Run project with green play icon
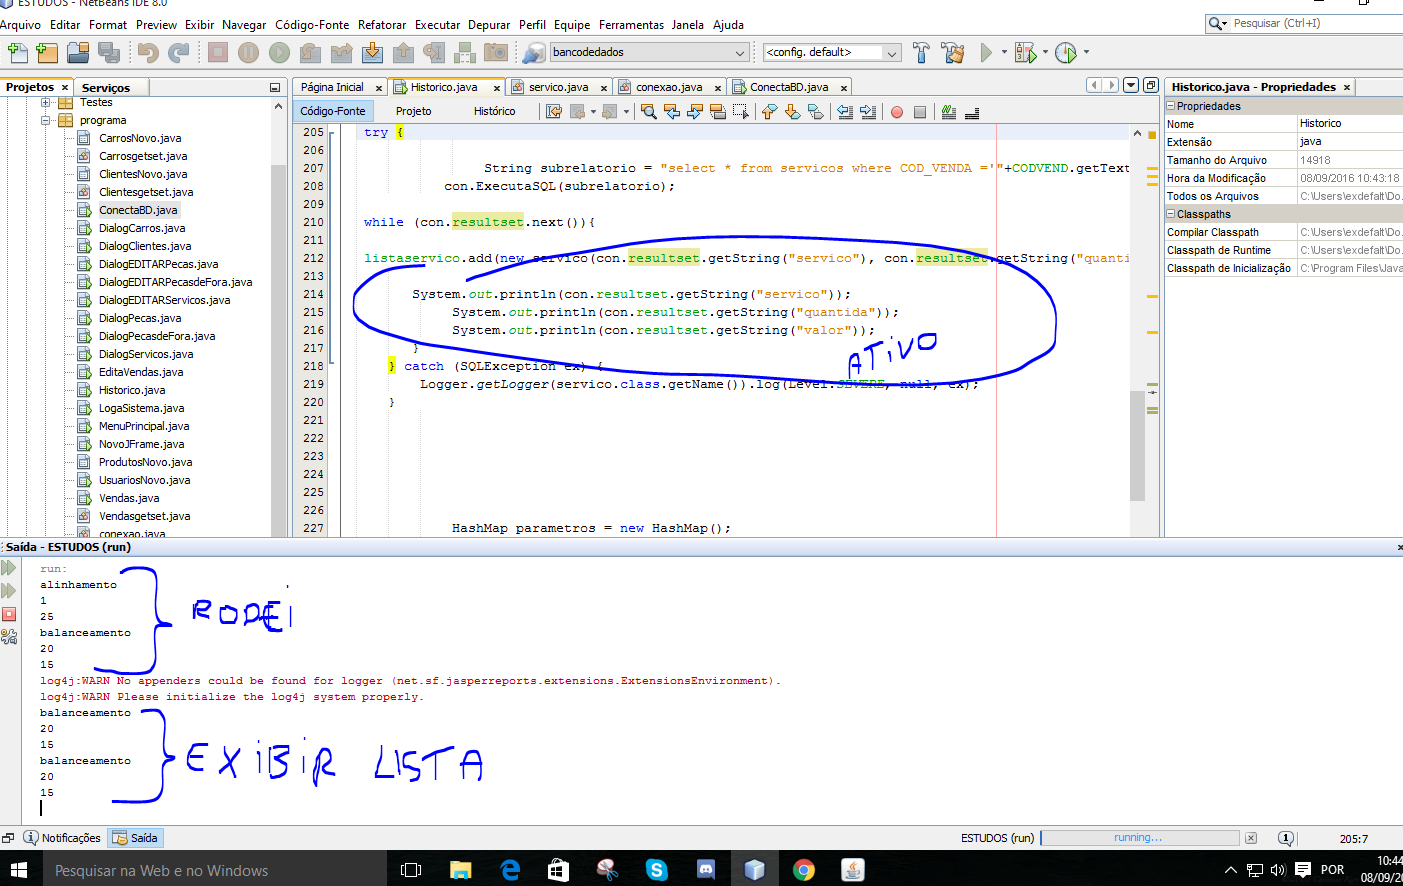The image size is (1403, 886). pyautogui.click(x=986, y=52)
